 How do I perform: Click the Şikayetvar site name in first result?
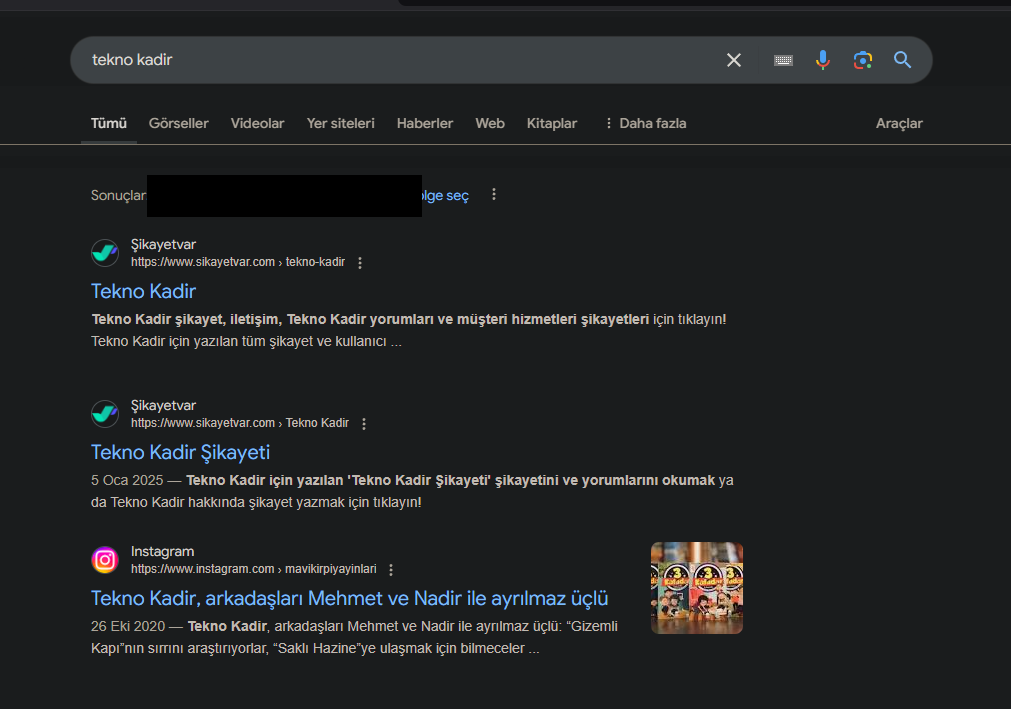click(163, 245)
